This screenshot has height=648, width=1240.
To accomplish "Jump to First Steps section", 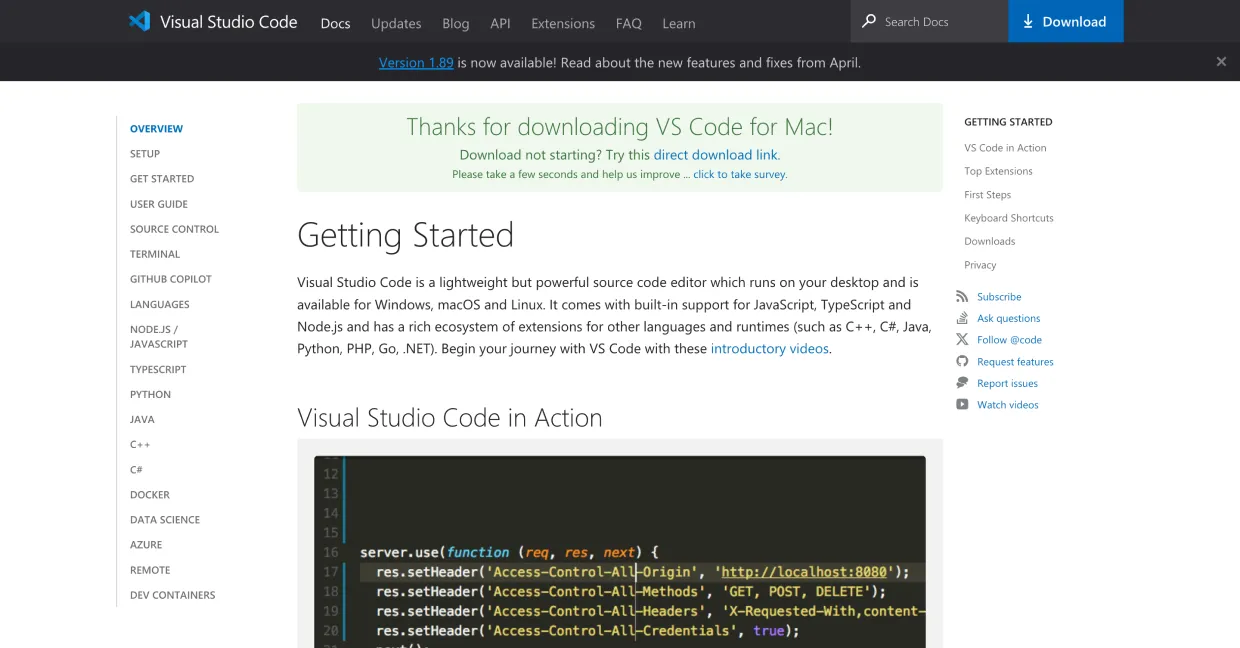I will click(987, 195).
